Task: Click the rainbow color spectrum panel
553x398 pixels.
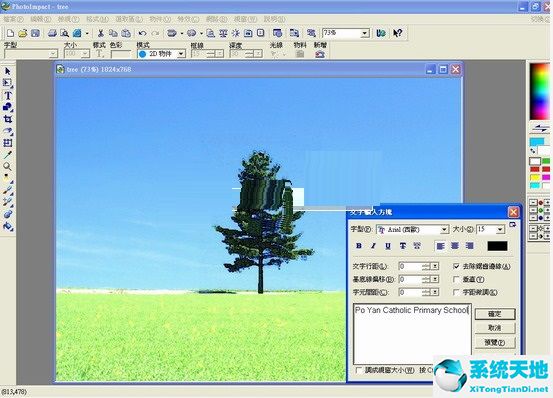Action: [x=540, y=92]
